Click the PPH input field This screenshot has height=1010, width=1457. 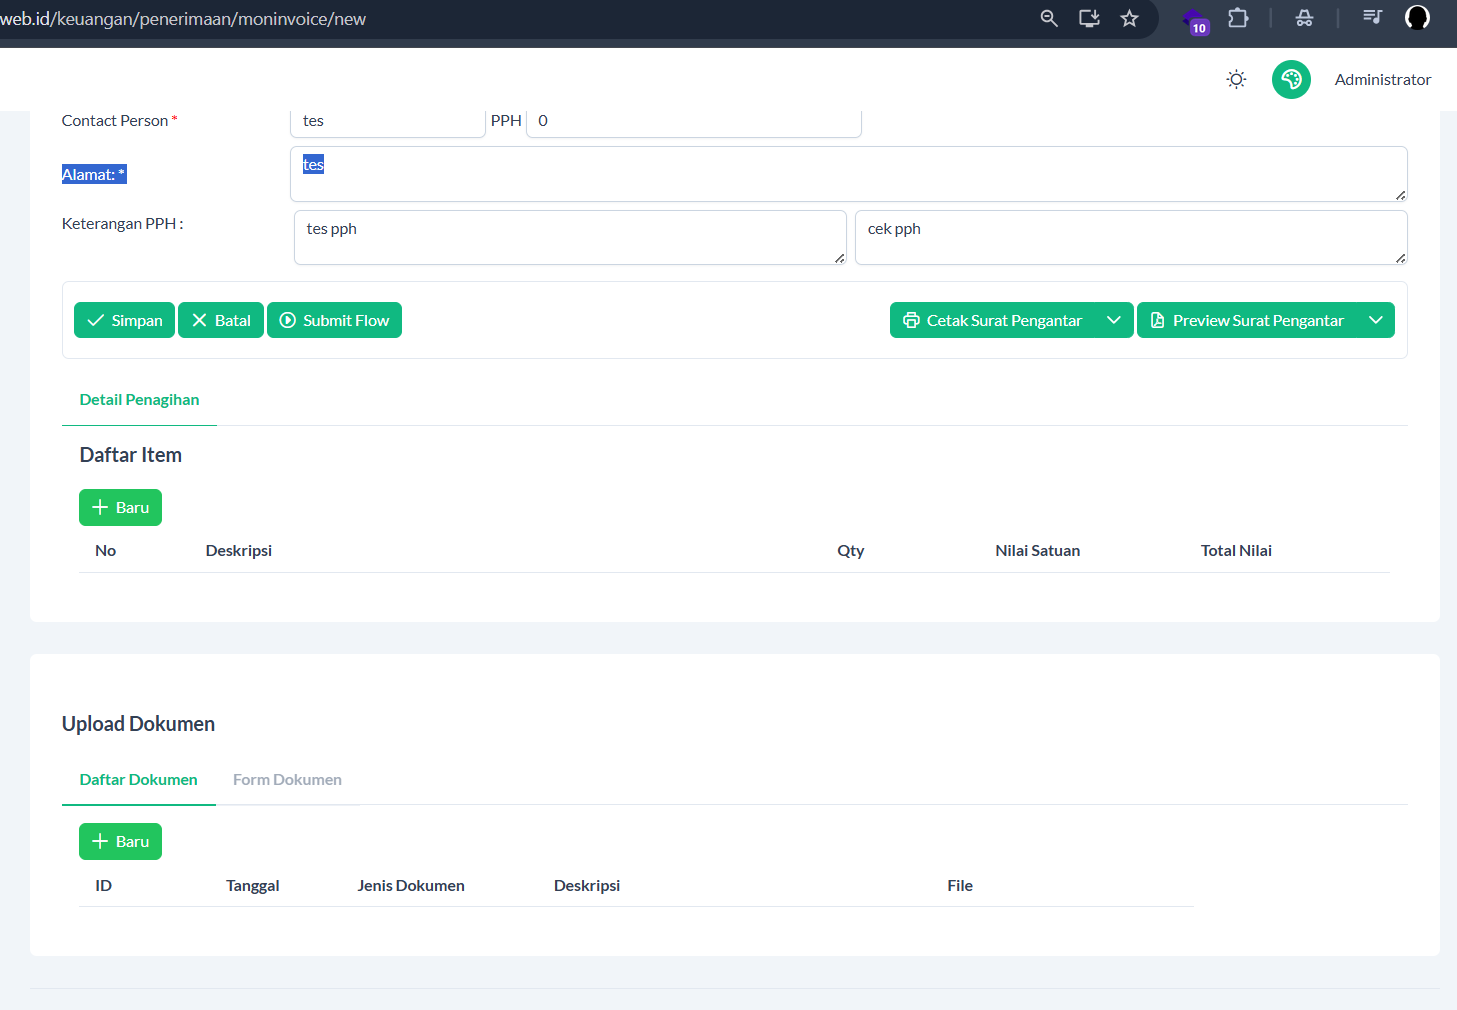[x=693, y=121]
